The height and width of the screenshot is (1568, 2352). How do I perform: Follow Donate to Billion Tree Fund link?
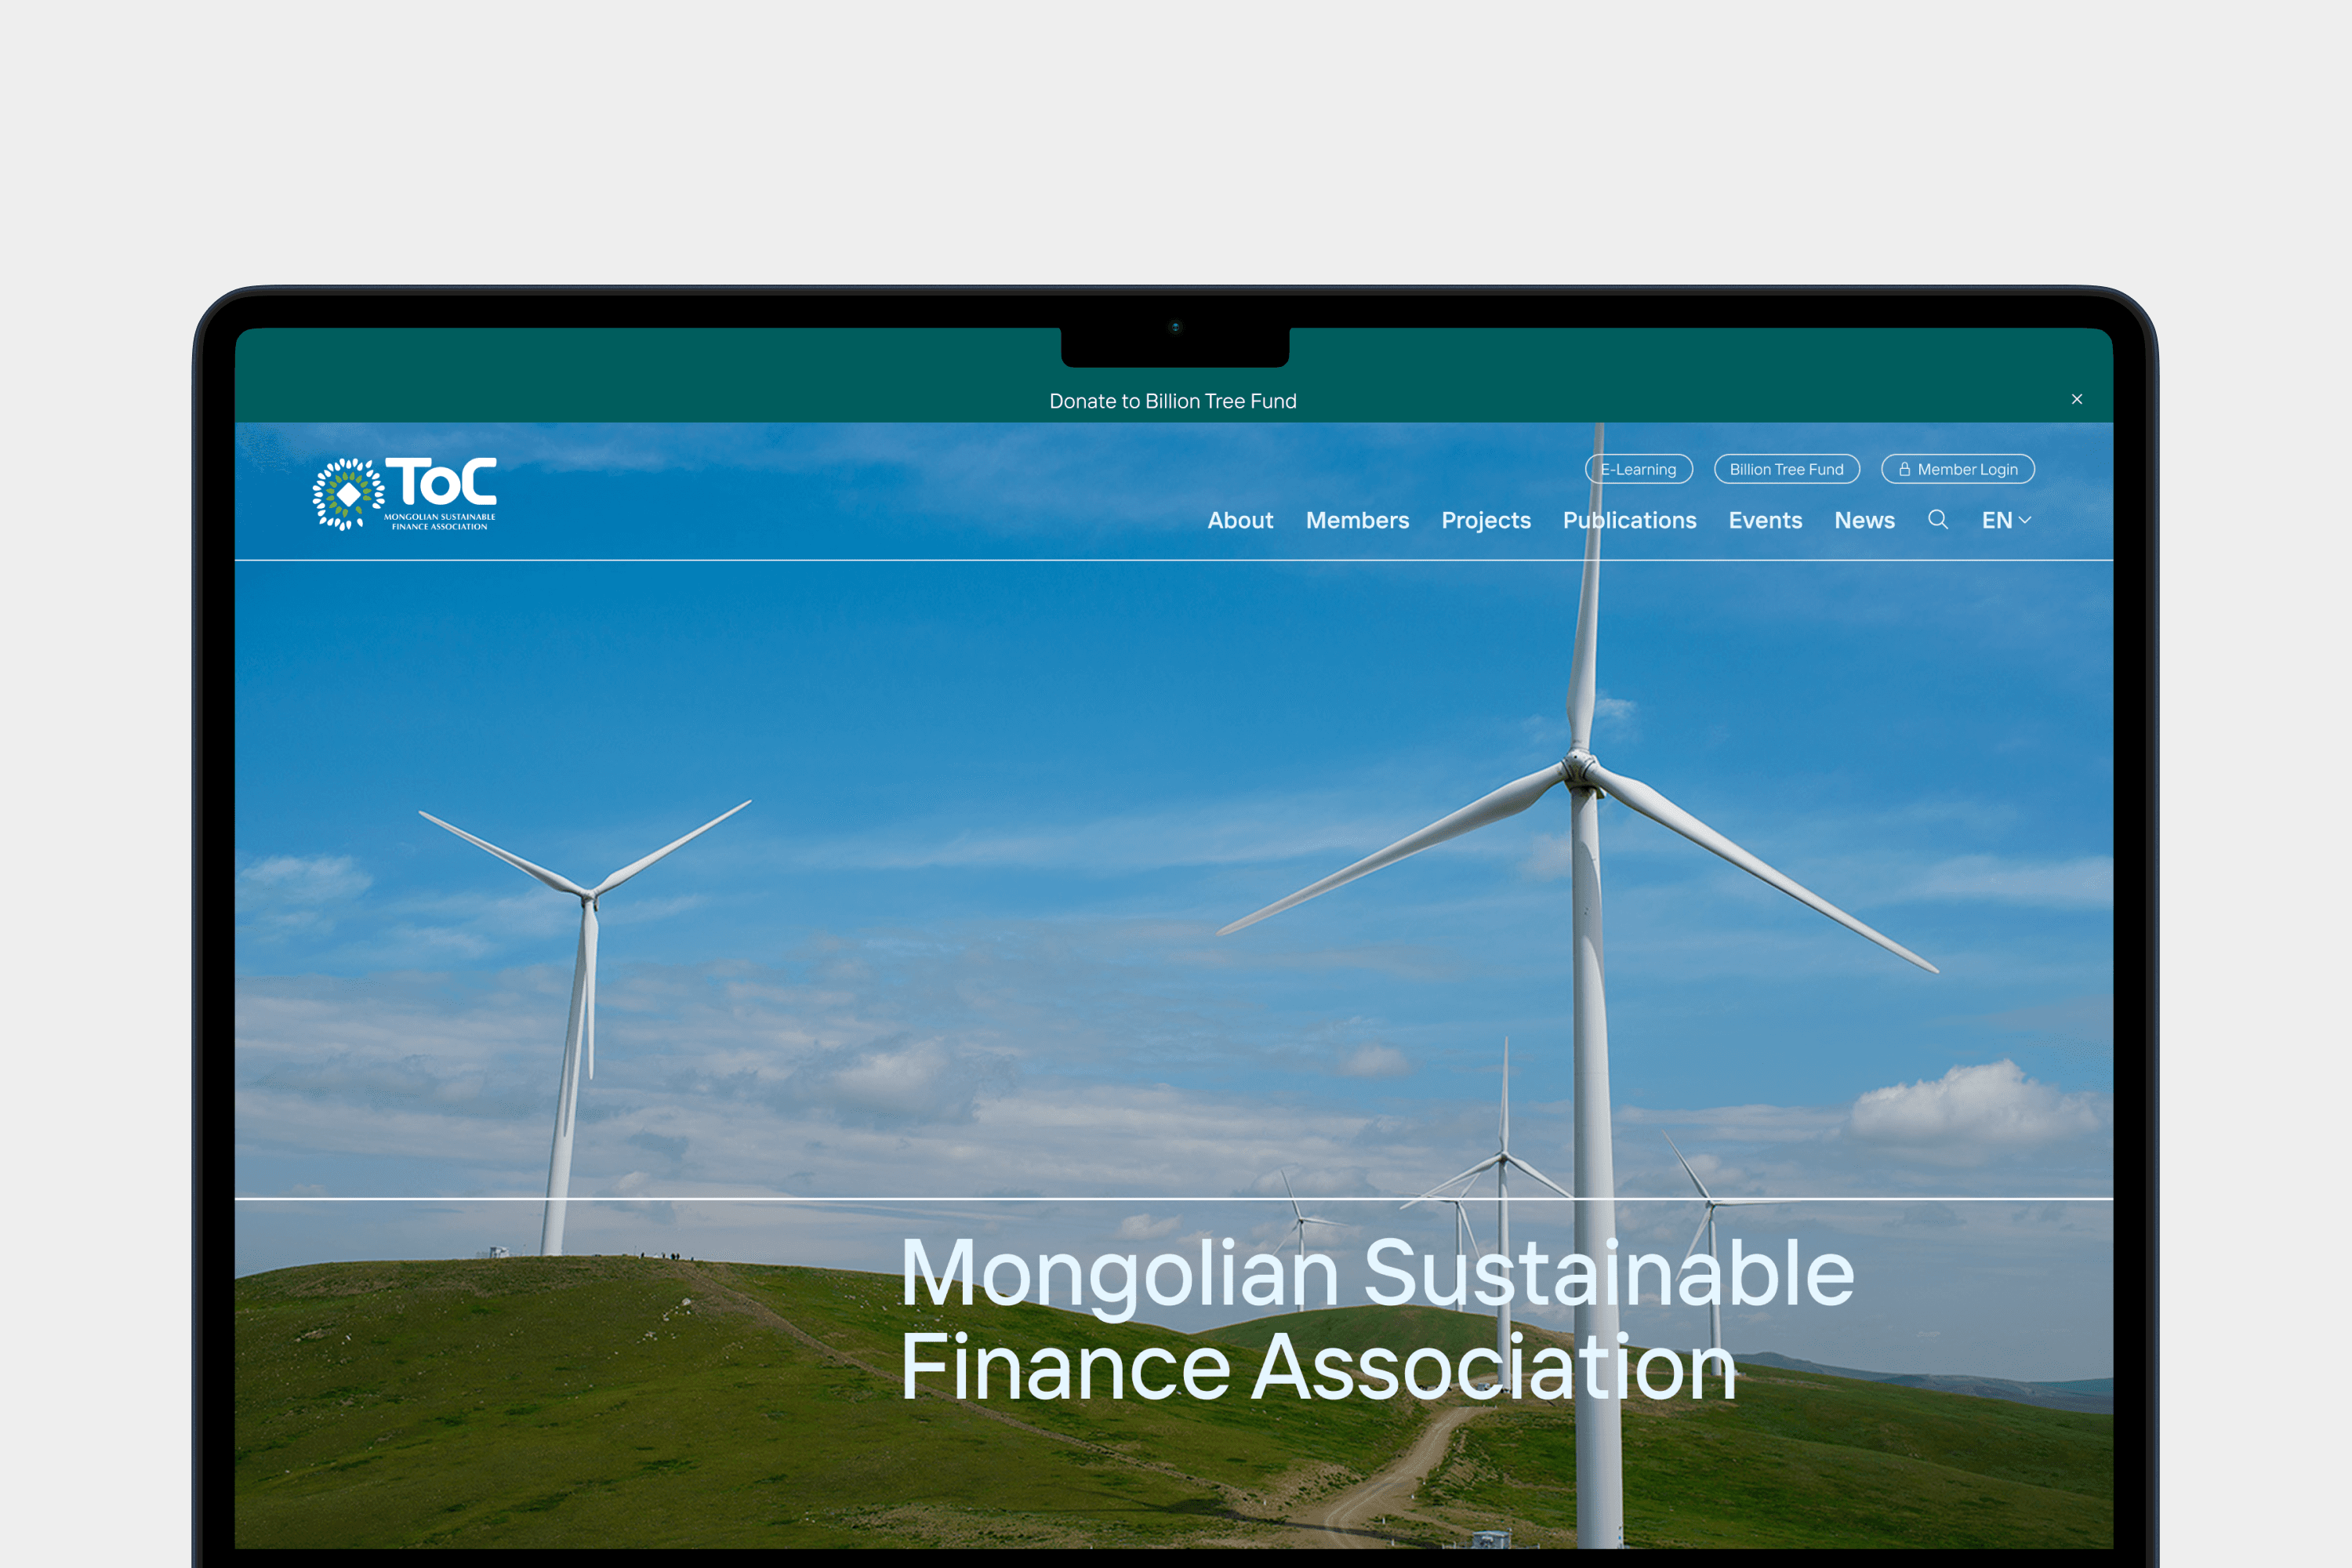pos(1173,401)
